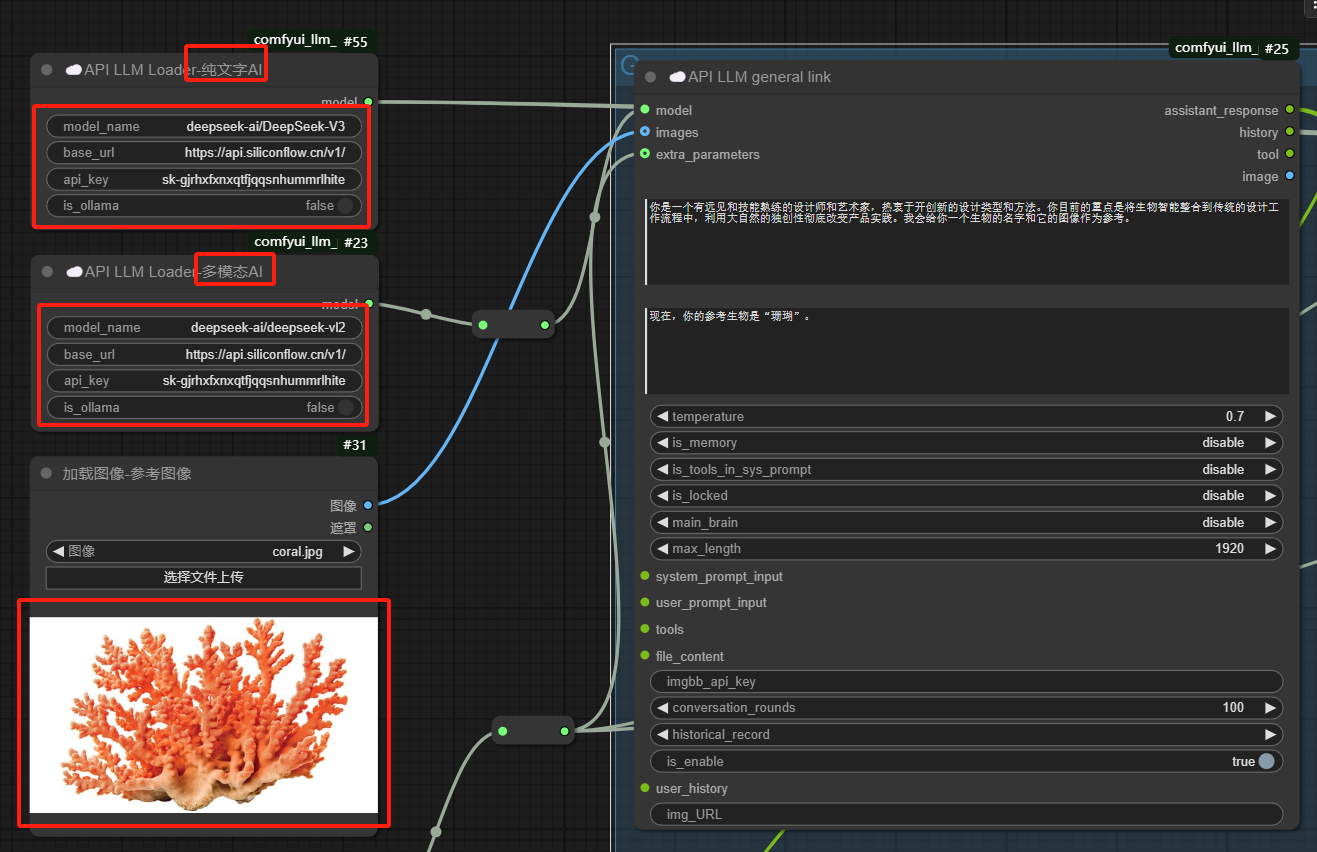The image size is (1317, 852).
Task: Click the max_length value slider field
Action: 966,549
